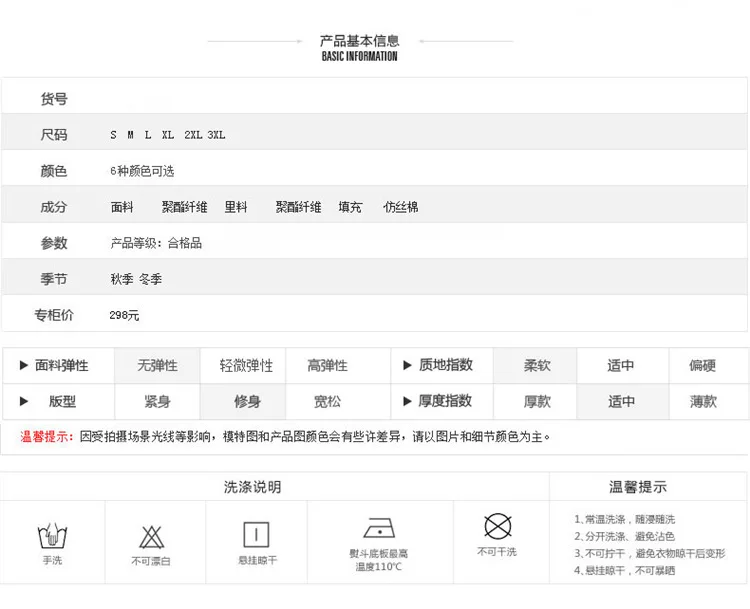Screen dimensions: 750x609
Task: Click the 颜色 row label
Action: 54,171
